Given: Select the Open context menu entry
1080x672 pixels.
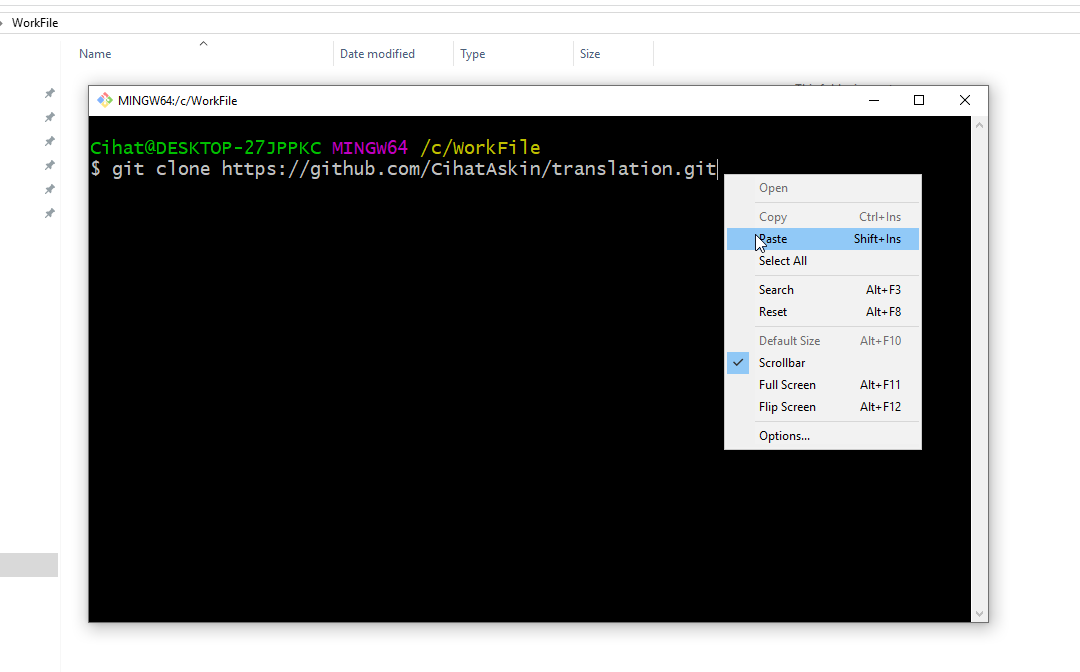Looking at the screenshot, I should 822,188.
